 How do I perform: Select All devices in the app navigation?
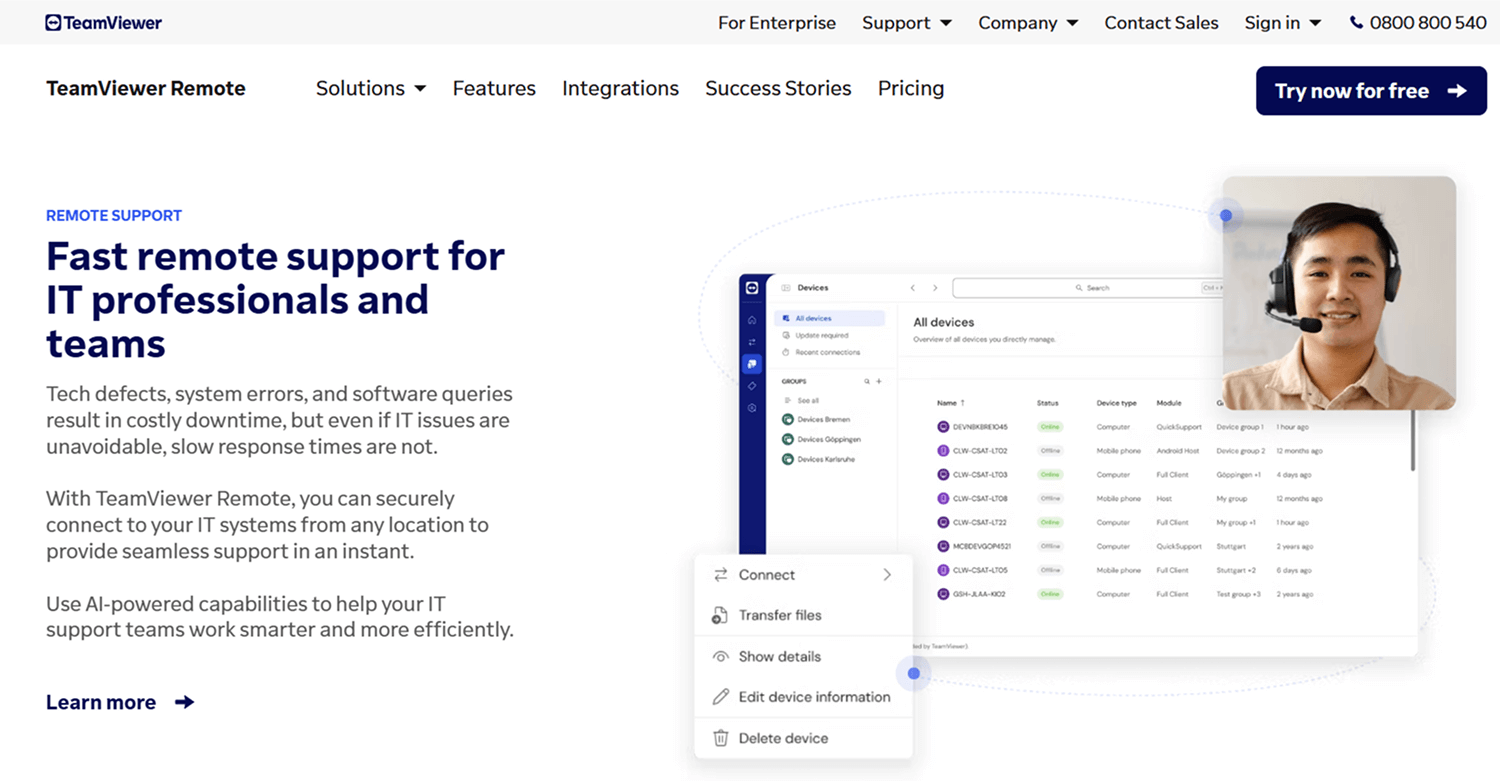829,318
